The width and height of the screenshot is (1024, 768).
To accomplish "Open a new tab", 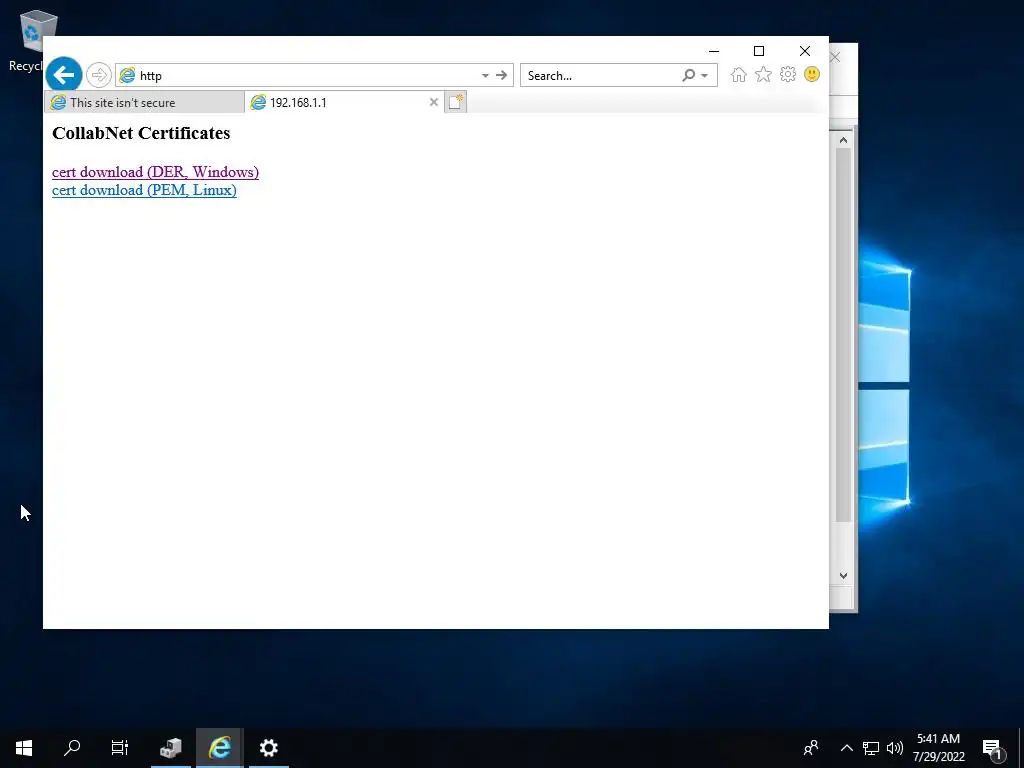I will click(x=456, y=102).
